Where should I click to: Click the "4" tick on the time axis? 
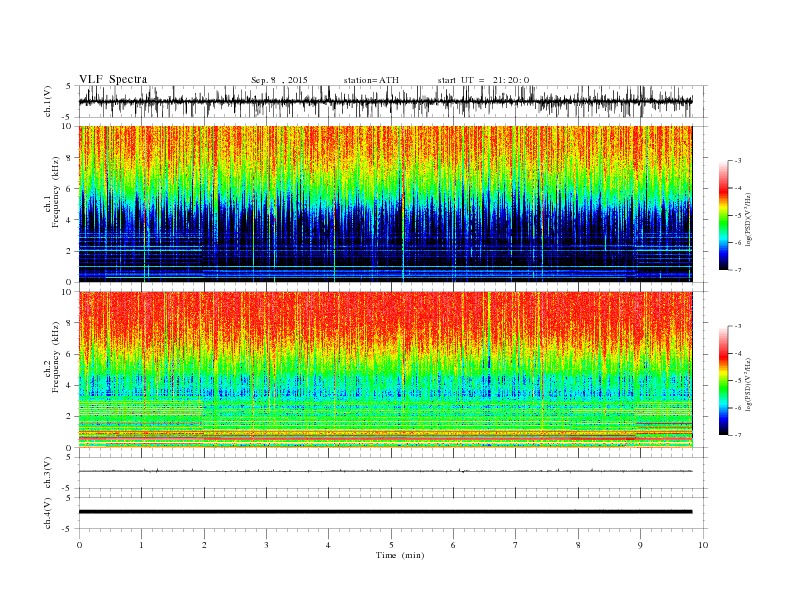(329, 545)
